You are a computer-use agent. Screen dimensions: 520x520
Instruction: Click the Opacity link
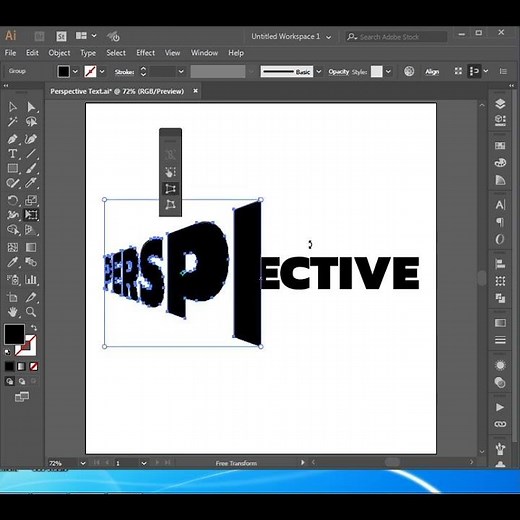[x=339, y=72]
